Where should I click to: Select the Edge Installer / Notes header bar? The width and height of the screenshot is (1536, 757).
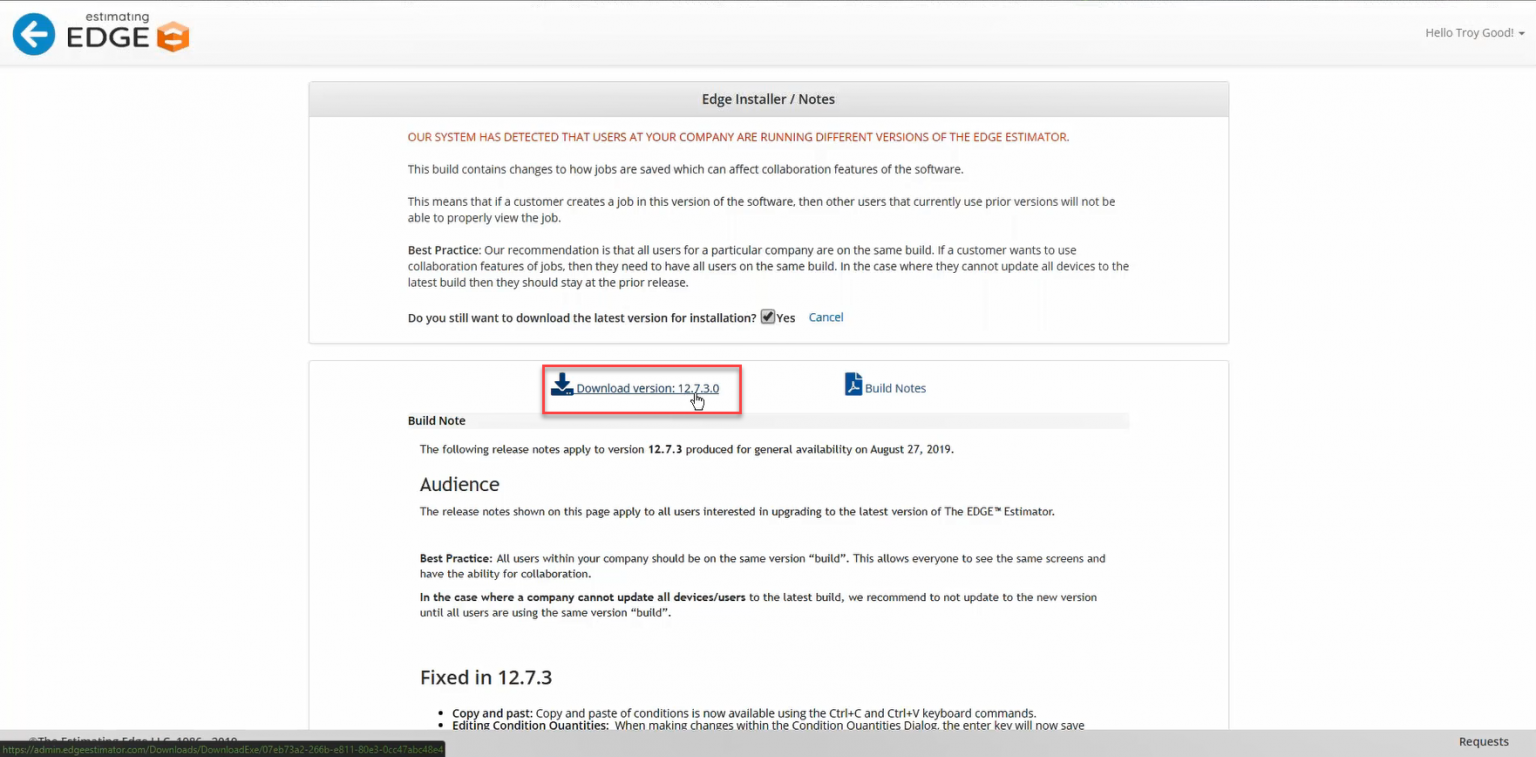pyautogui.click(x=767, y=98)
